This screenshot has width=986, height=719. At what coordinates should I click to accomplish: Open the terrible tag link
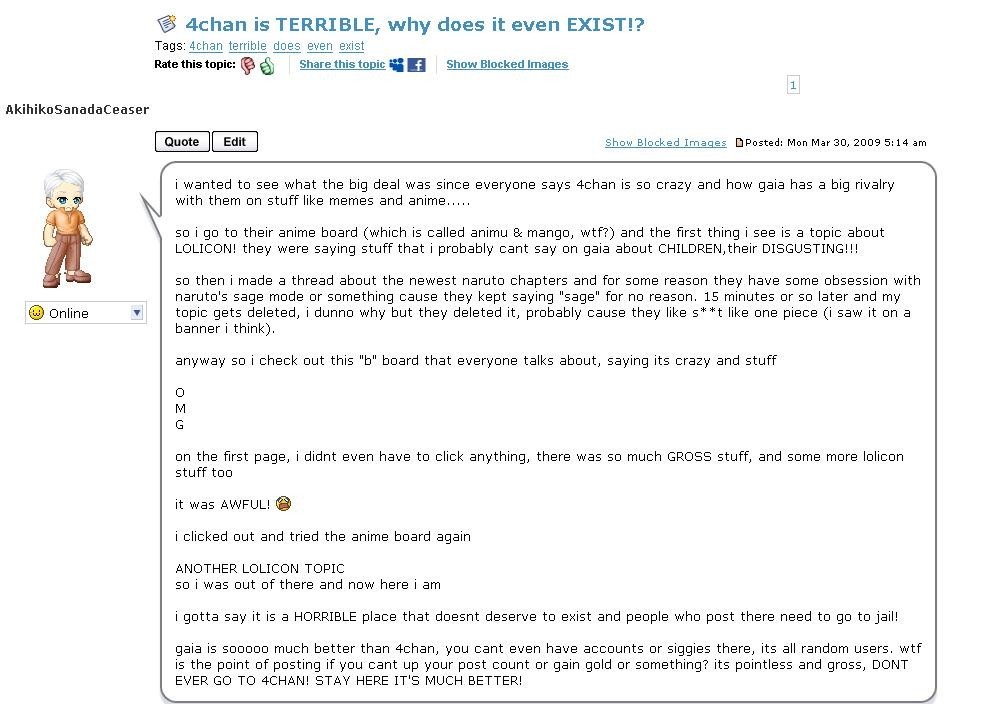coord(248,46)
